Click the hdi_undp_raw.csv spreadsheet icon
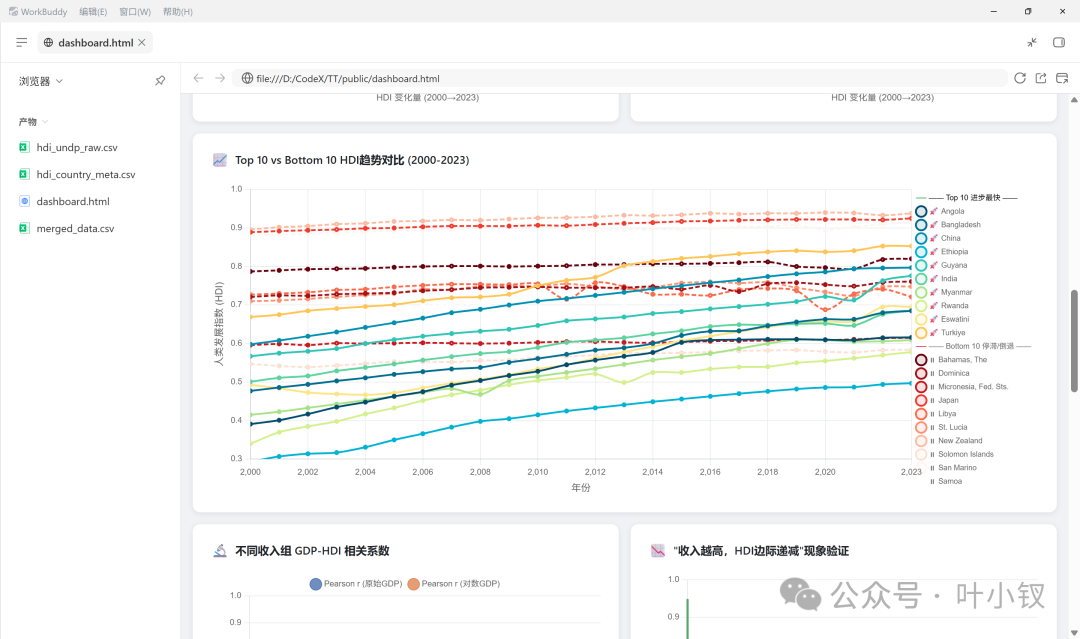1080x639 pixels. [x=24, y=147]
